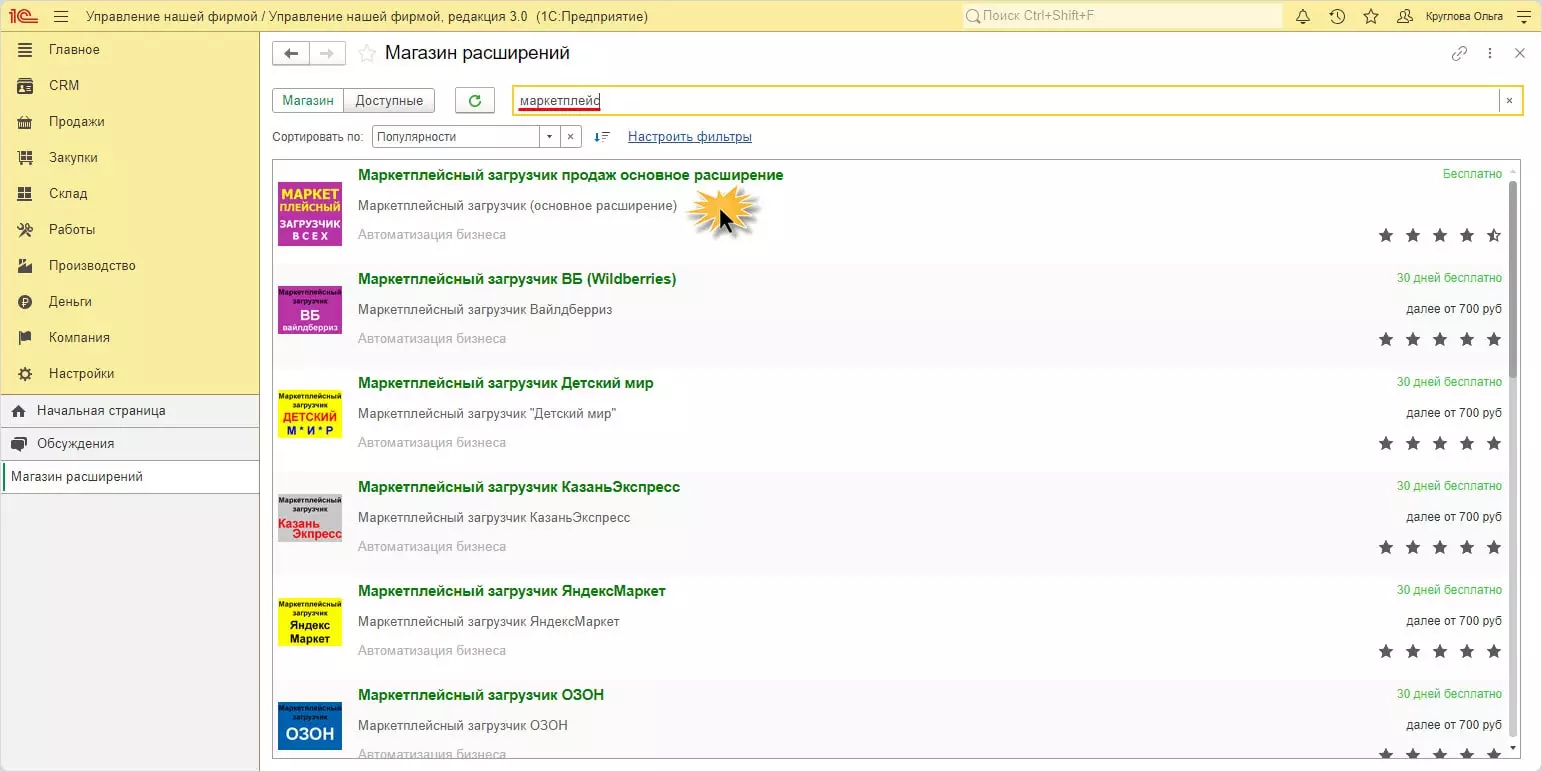
Task: Open the Работы section
Action: [129, 230]
